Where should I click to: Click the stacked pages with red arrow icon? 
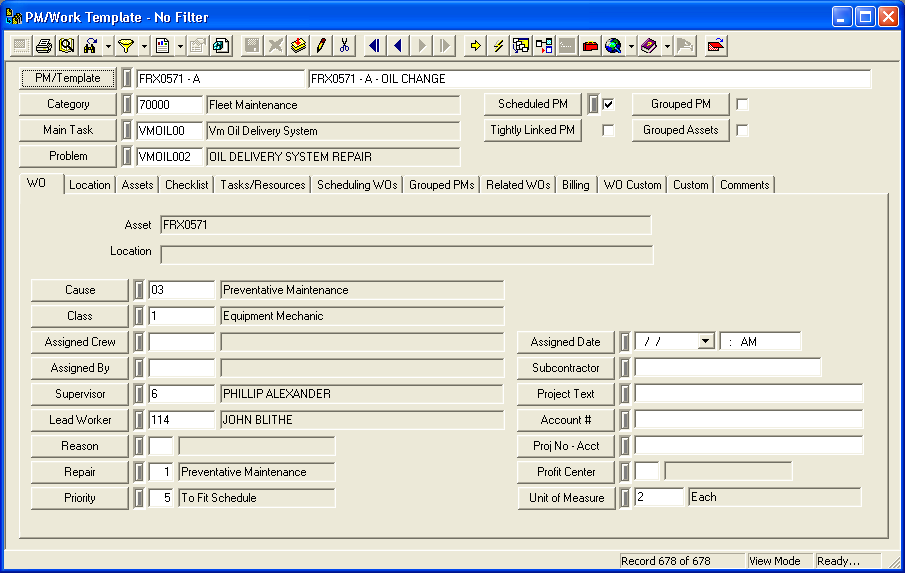click(298, 46)
